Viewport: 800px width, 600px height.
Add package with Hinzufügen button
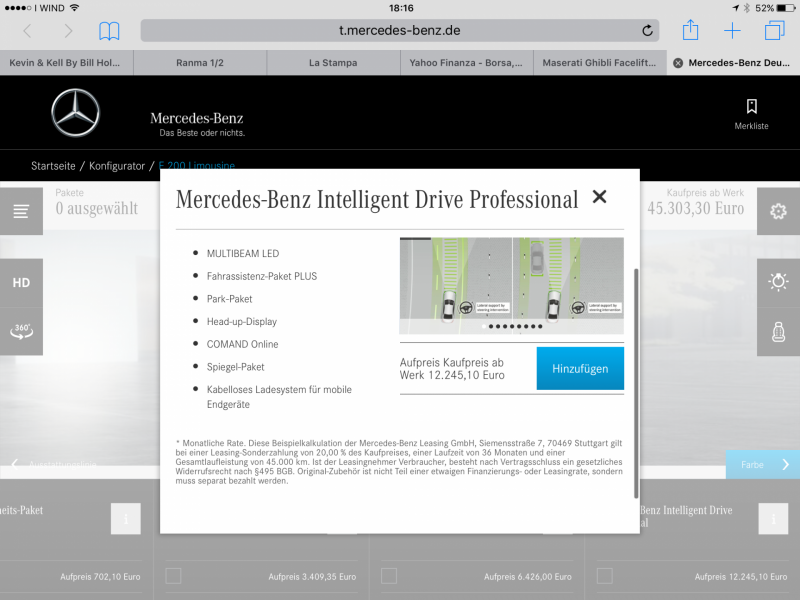[580, 368]
